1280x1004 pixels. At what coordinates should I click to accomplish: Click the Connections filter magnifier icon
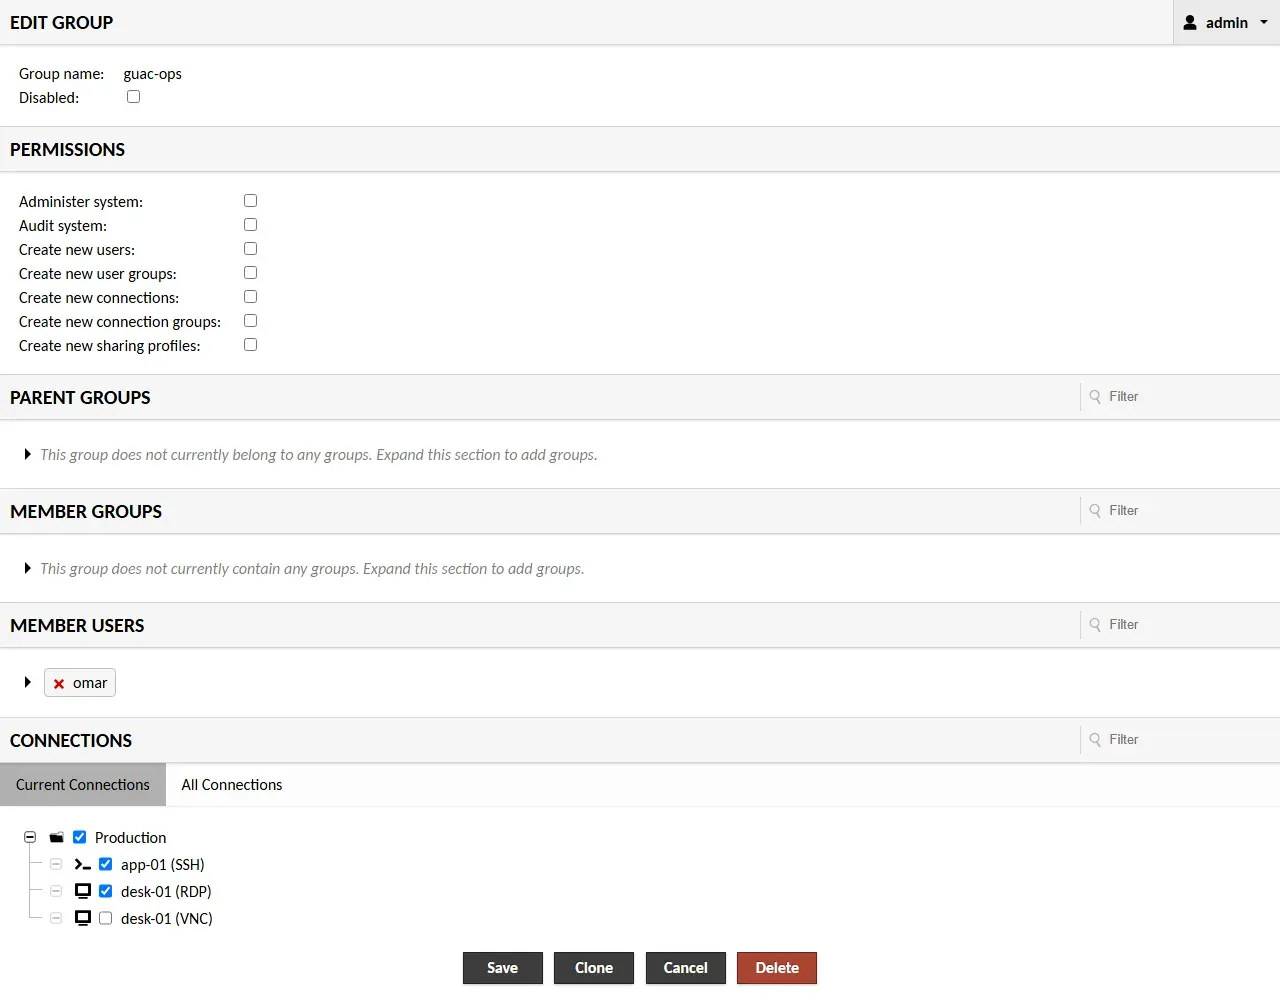point(1095,740)
